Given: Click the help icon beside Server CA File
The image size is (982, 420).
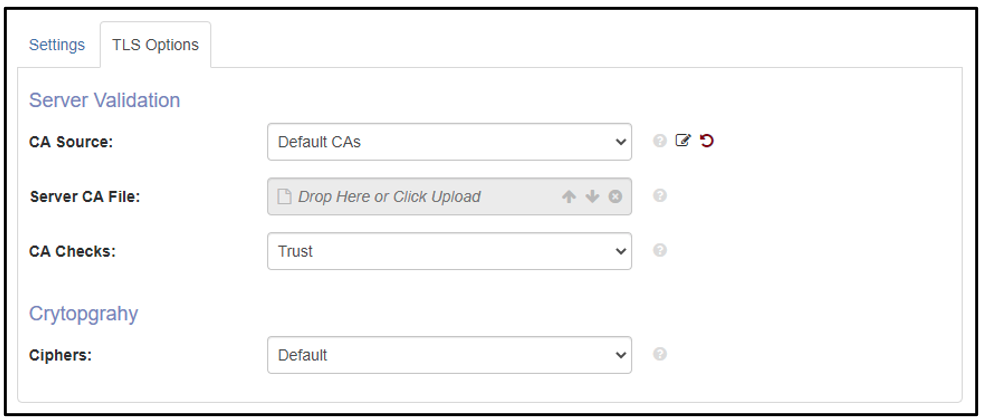Looking at the screenshot, I should (x=659, y=195).
